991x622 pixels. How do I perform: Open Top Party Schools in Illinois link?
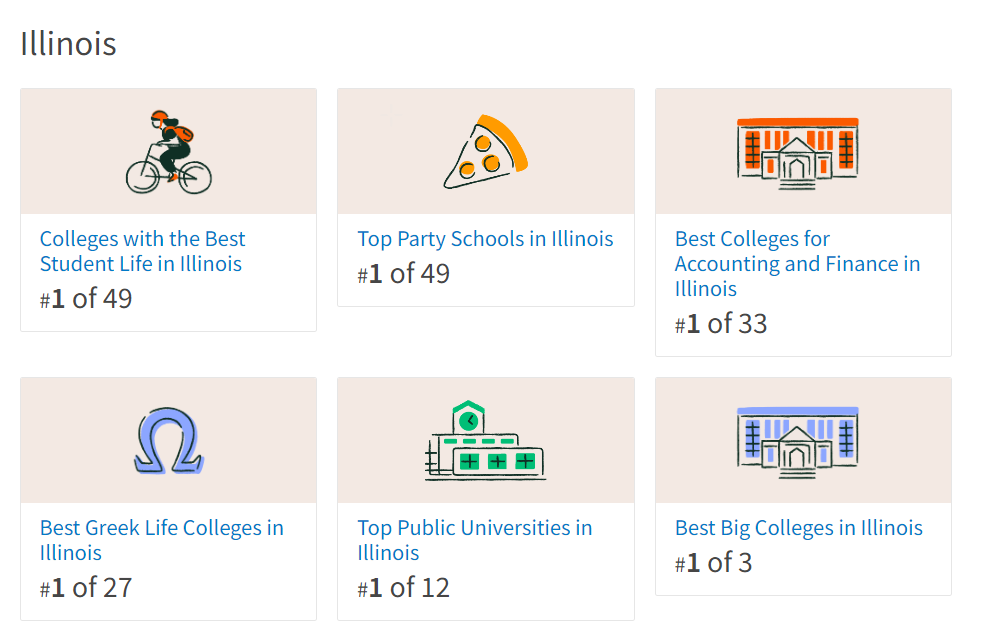pos(485,239)
